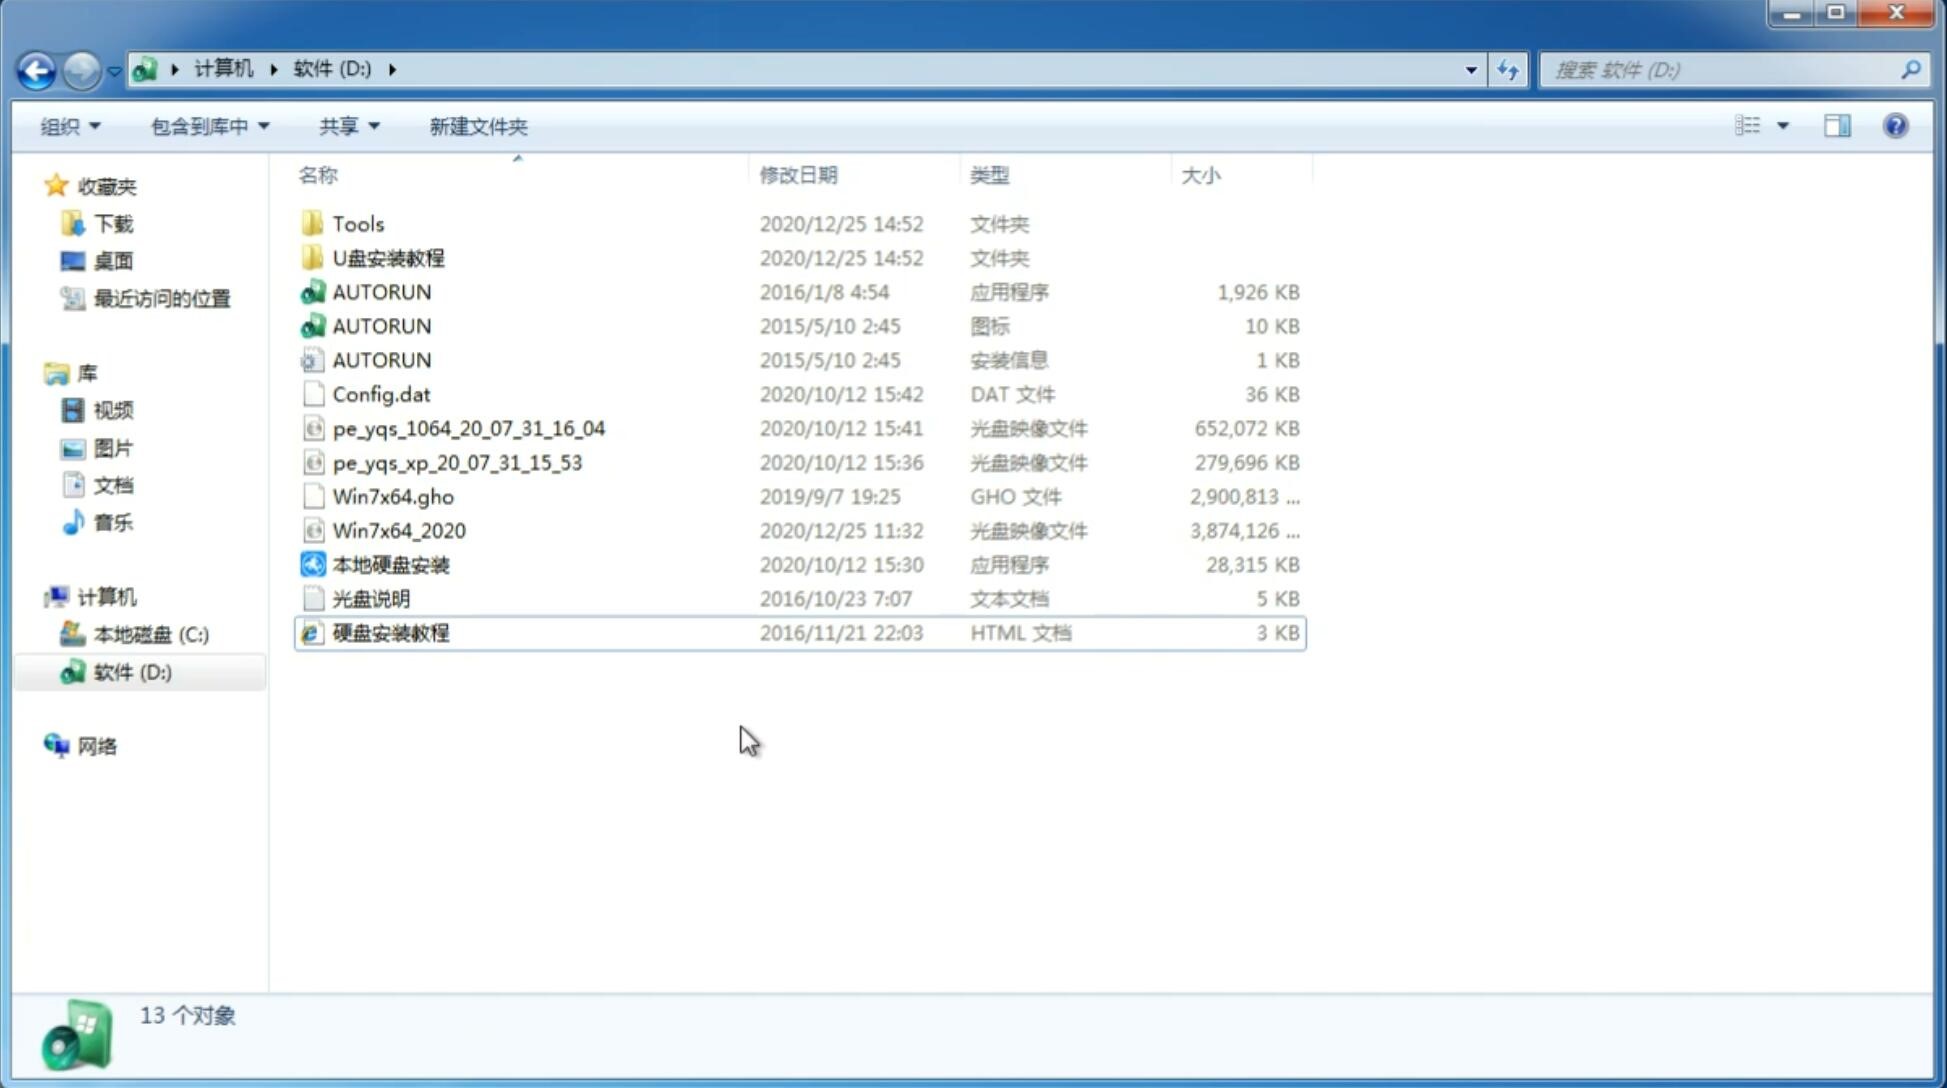Open the U盘安装教程 folder
The width and height of the screenshot is (1947, 1088).
388,257
